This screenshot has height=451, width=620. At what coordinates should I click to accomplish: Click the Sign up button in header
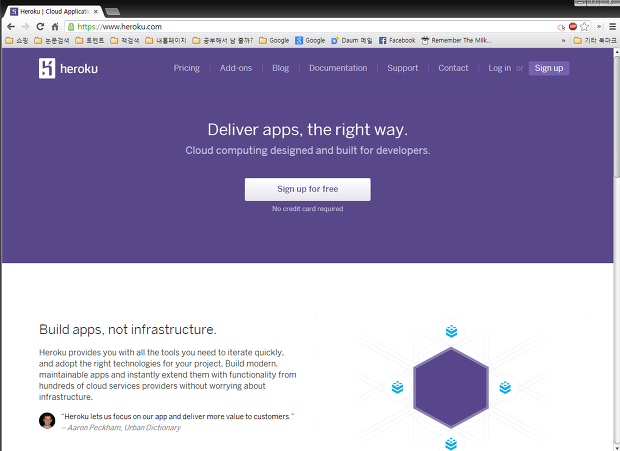click(x=549, y=68)
